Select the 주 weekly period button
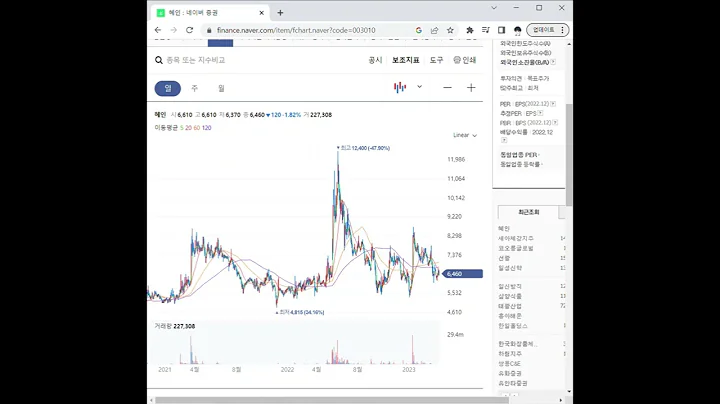The image size is (720, 404). pos(194,88)
